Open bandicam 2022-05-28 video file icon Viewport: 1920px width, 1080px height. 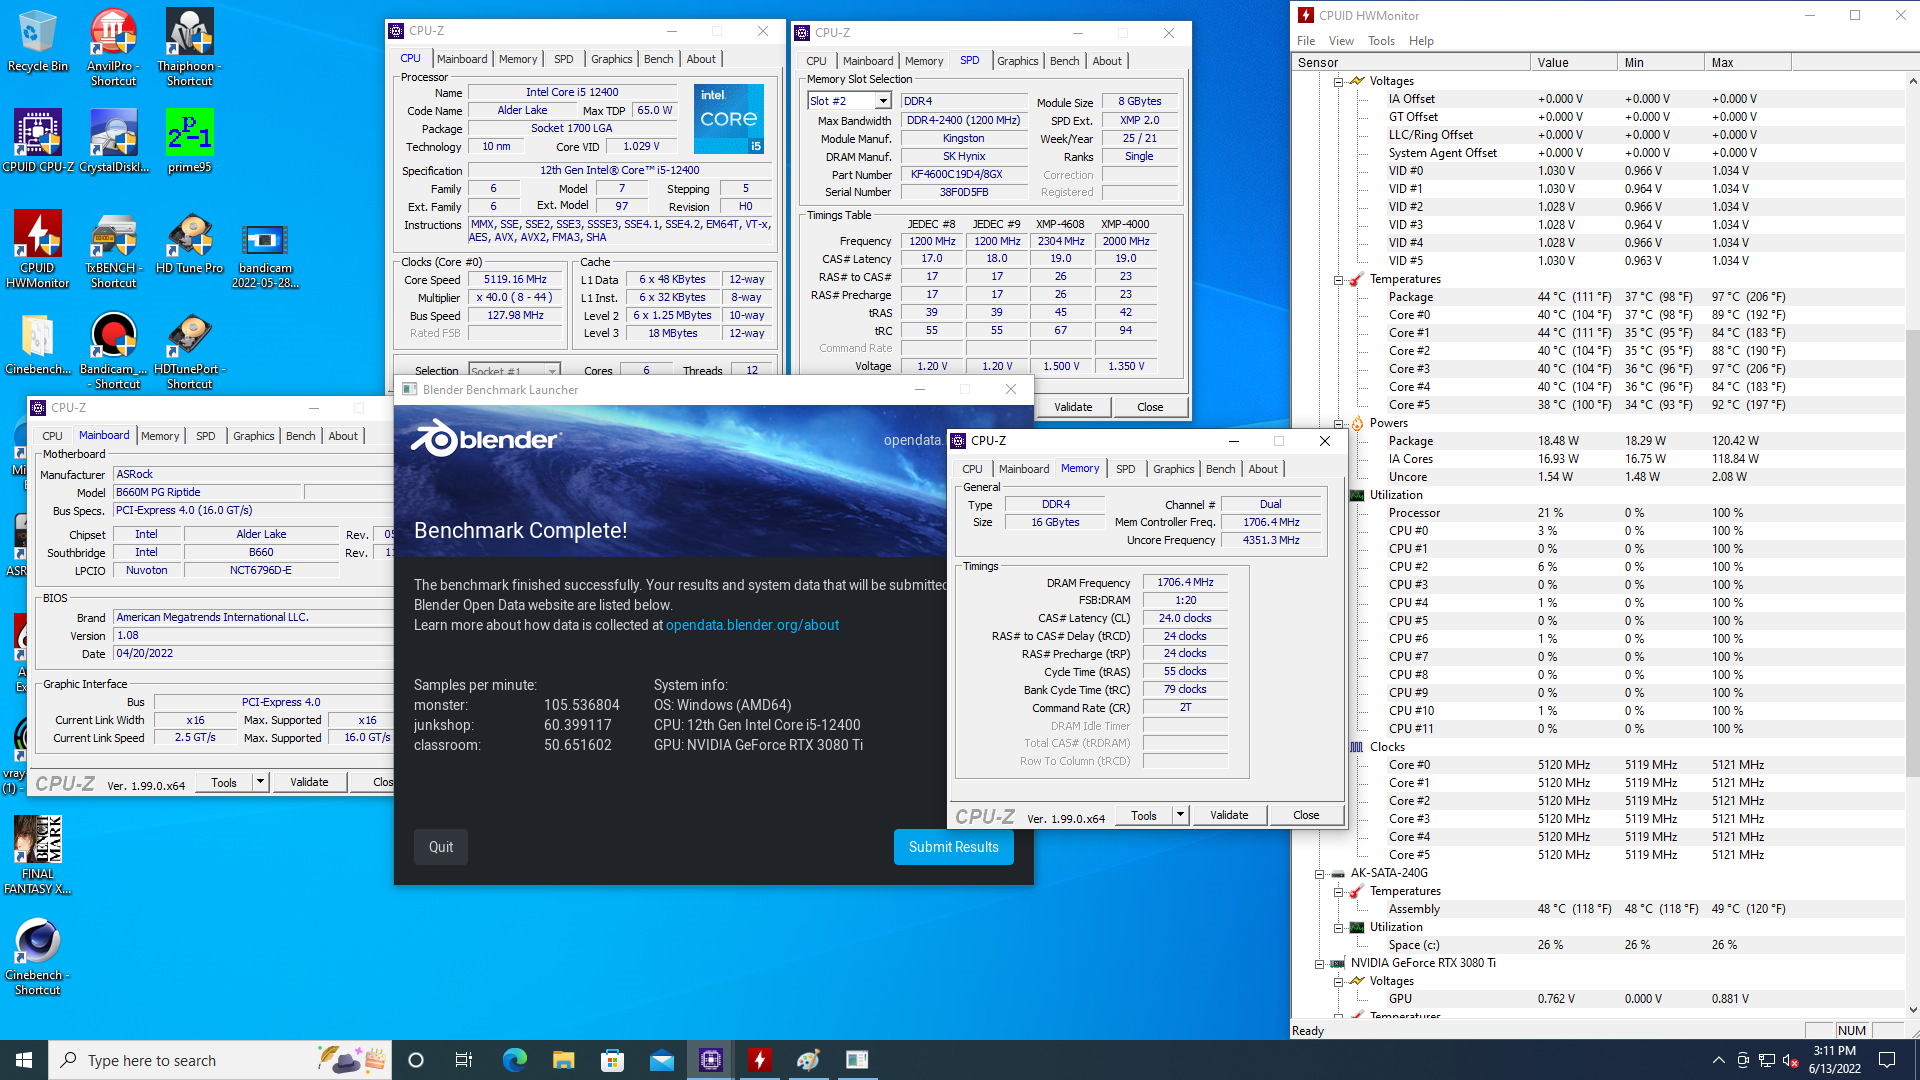[x=265, y=255]
